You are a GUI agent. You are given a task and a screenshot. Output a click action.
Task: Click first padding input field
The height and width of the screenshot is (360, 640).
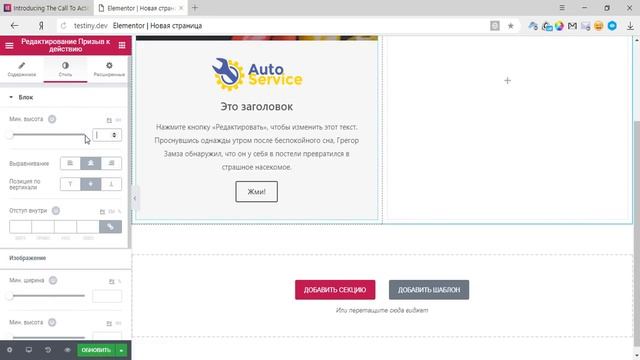[x=20, y=227]
